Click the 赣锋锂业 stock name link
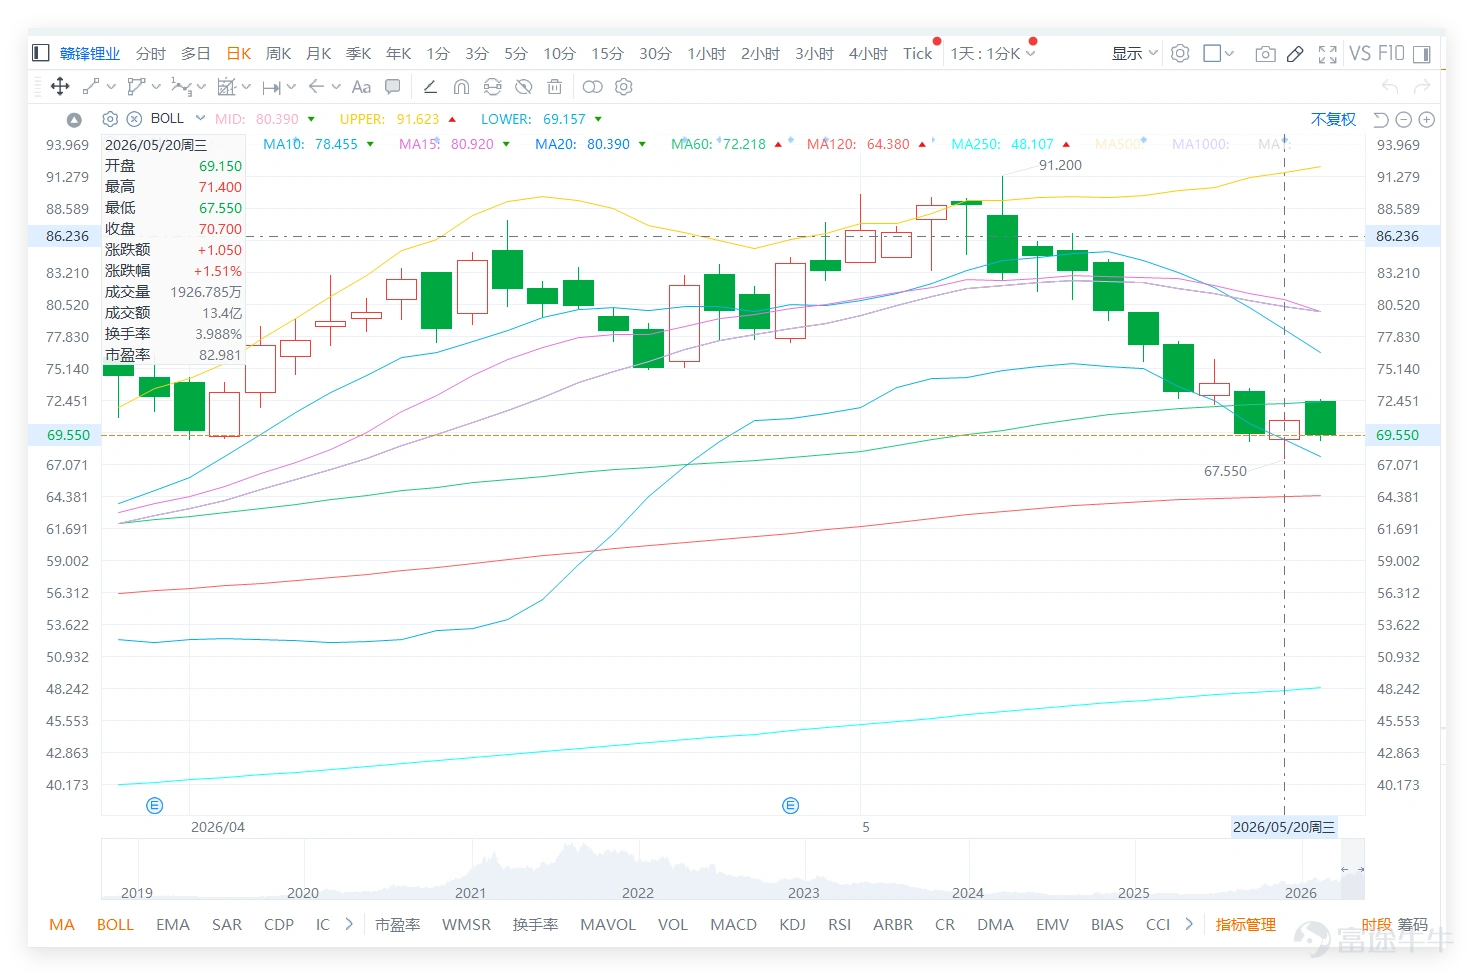This screenshot has width=1474, height=976. click(x=90, y=53)
